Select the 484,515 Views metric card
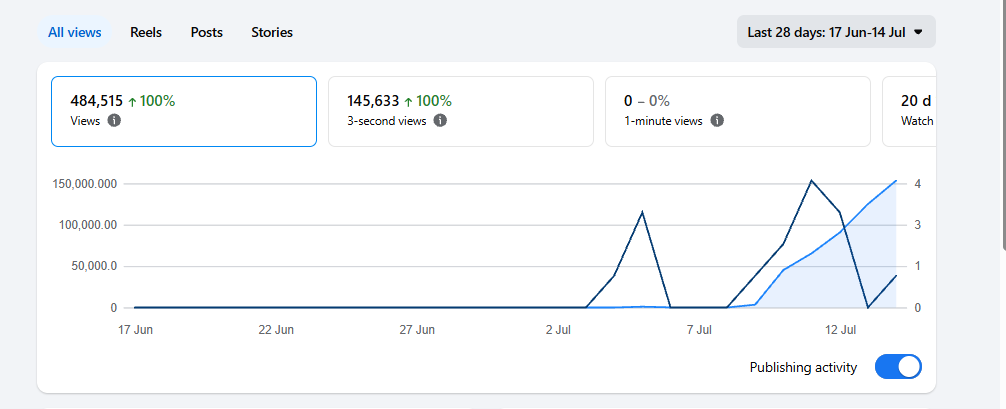The height and width of the screenshot is (409, 1006). click(184, 112)
